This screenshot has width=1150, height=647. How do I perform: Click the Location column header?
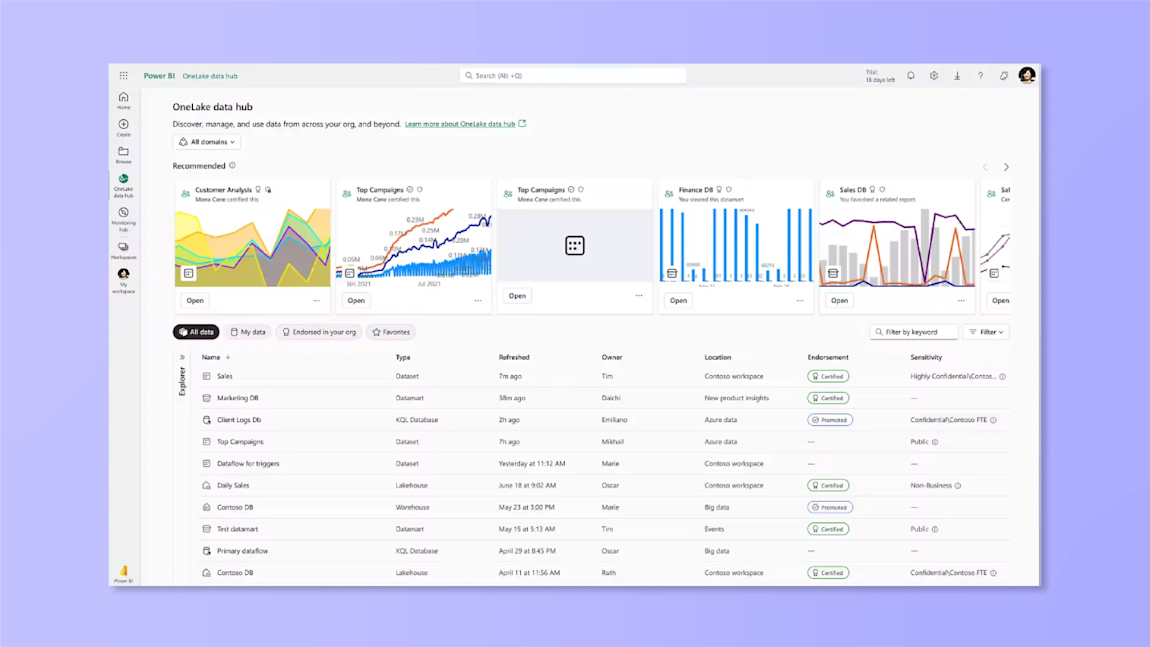coord(718,357)
